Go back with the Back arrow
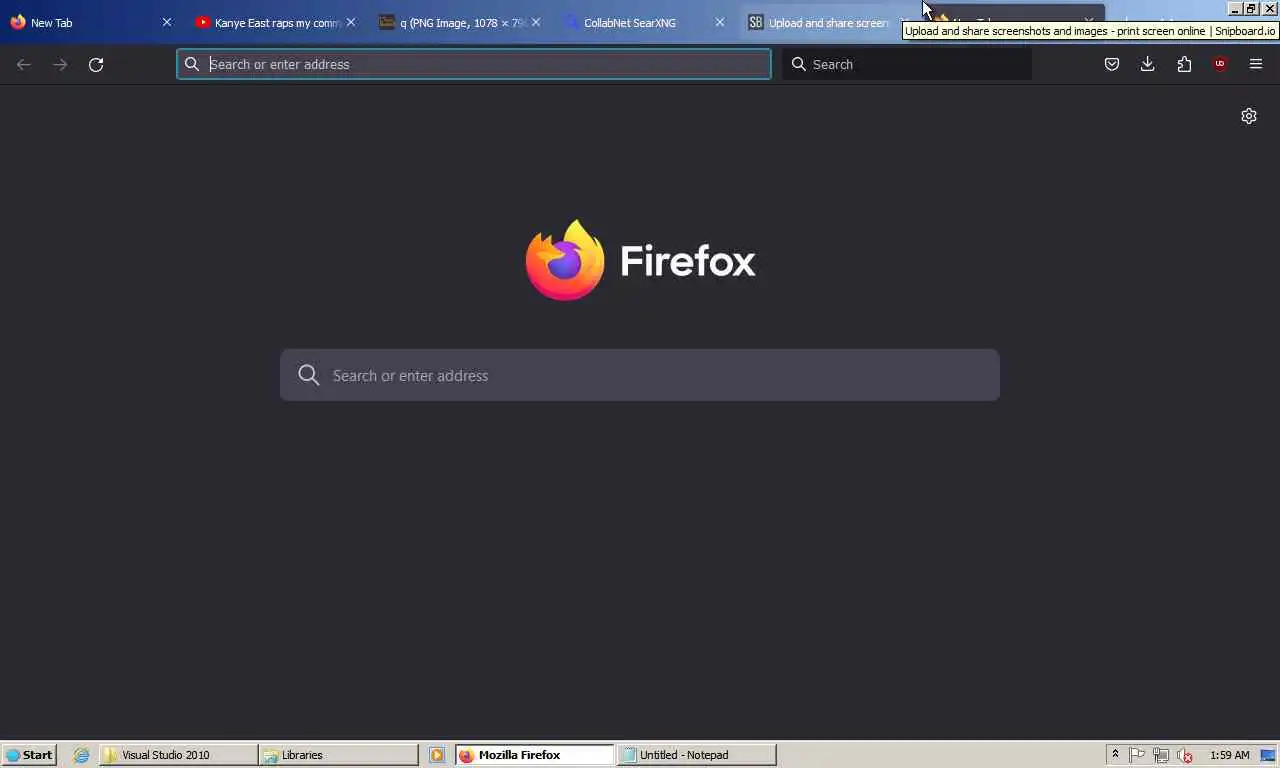1280x768 pixels. pyautogui.click(x=24, y=64)
